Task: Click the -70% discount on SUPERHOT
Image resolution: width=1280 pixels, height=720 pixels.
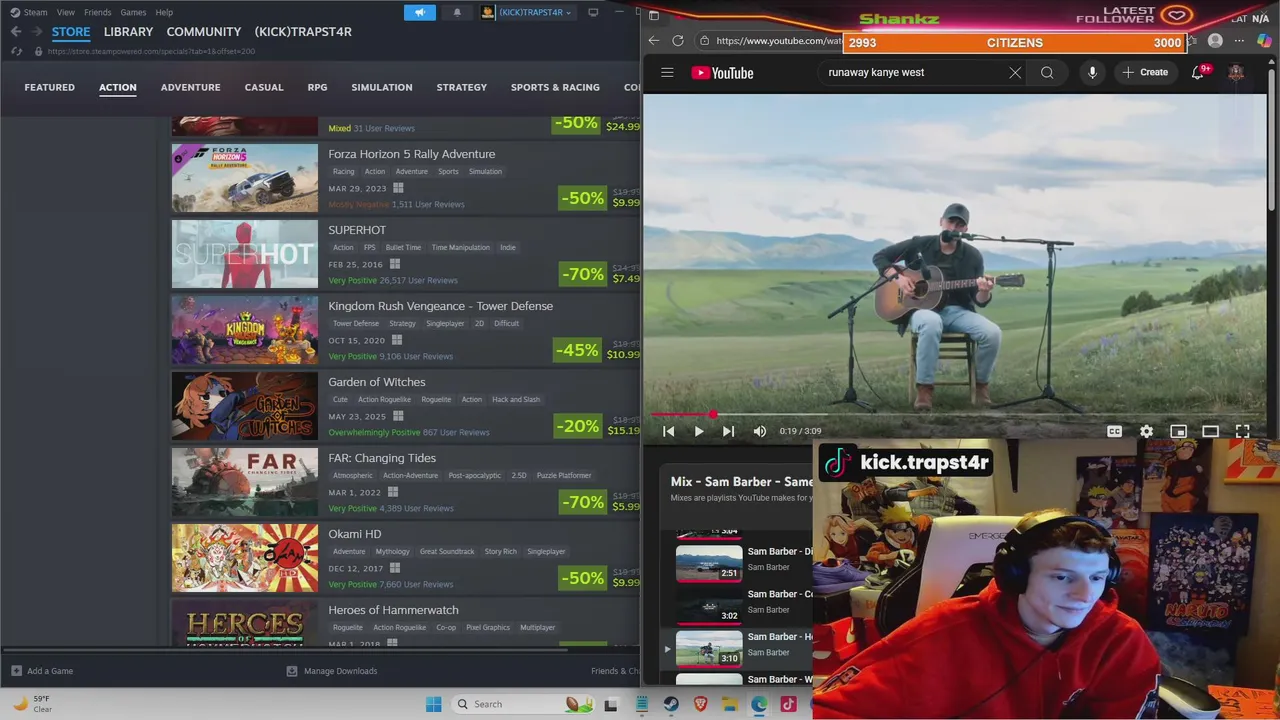Action: 583,274
